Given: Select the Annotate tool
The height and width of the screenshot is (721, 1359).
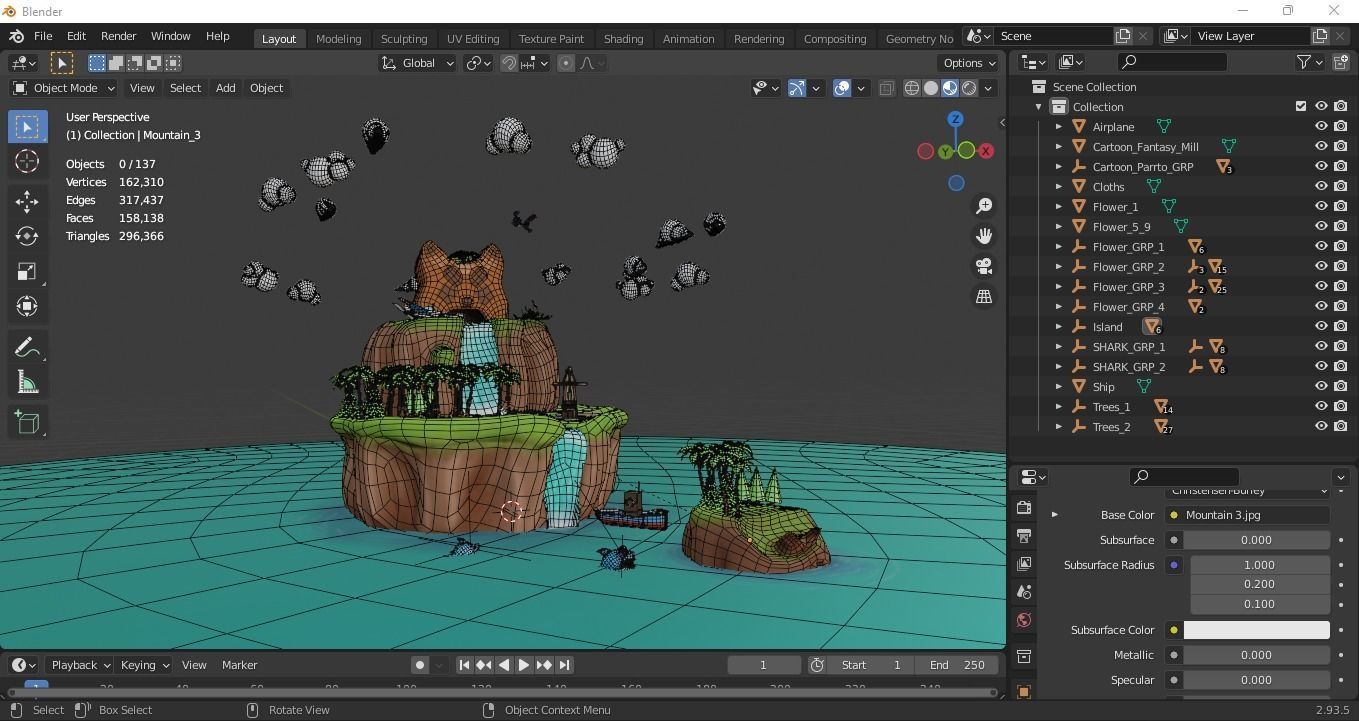Looking at the screenshot, I should click(x=27, y=347).
